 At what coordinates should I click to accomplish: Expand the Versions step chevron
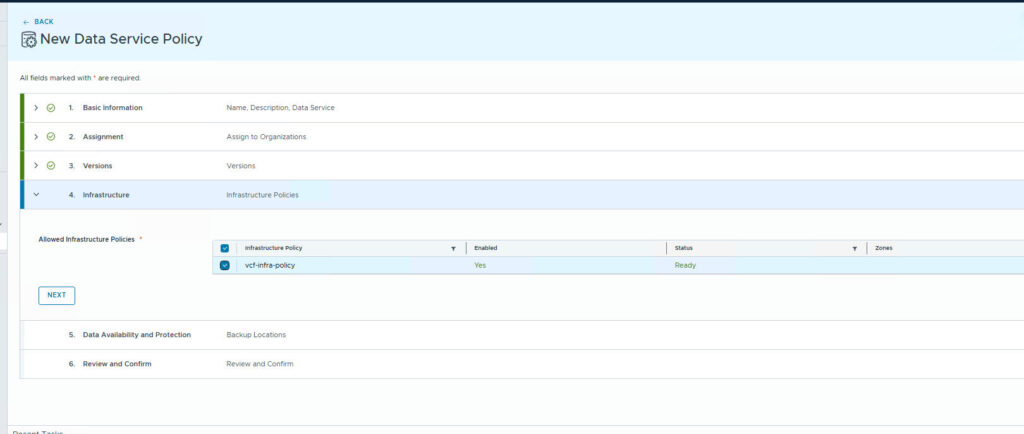click(36, 165)
